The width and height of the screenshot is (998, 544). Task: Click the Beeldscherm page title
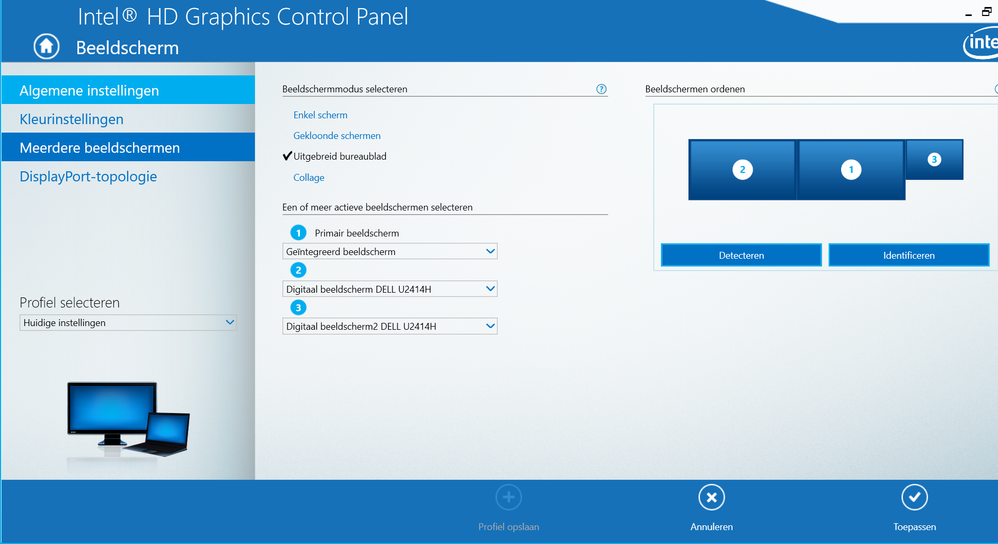pos(127,48)
